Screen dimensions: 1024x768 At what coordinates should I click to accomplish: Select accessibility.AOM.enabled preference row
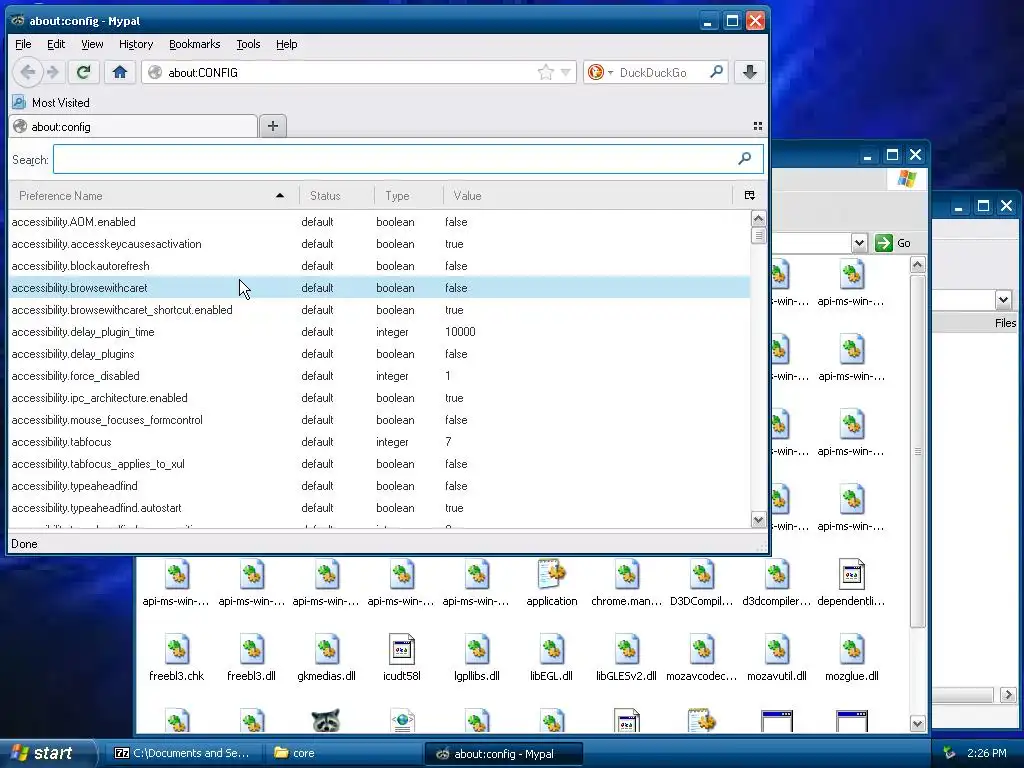tap(379, 222)
